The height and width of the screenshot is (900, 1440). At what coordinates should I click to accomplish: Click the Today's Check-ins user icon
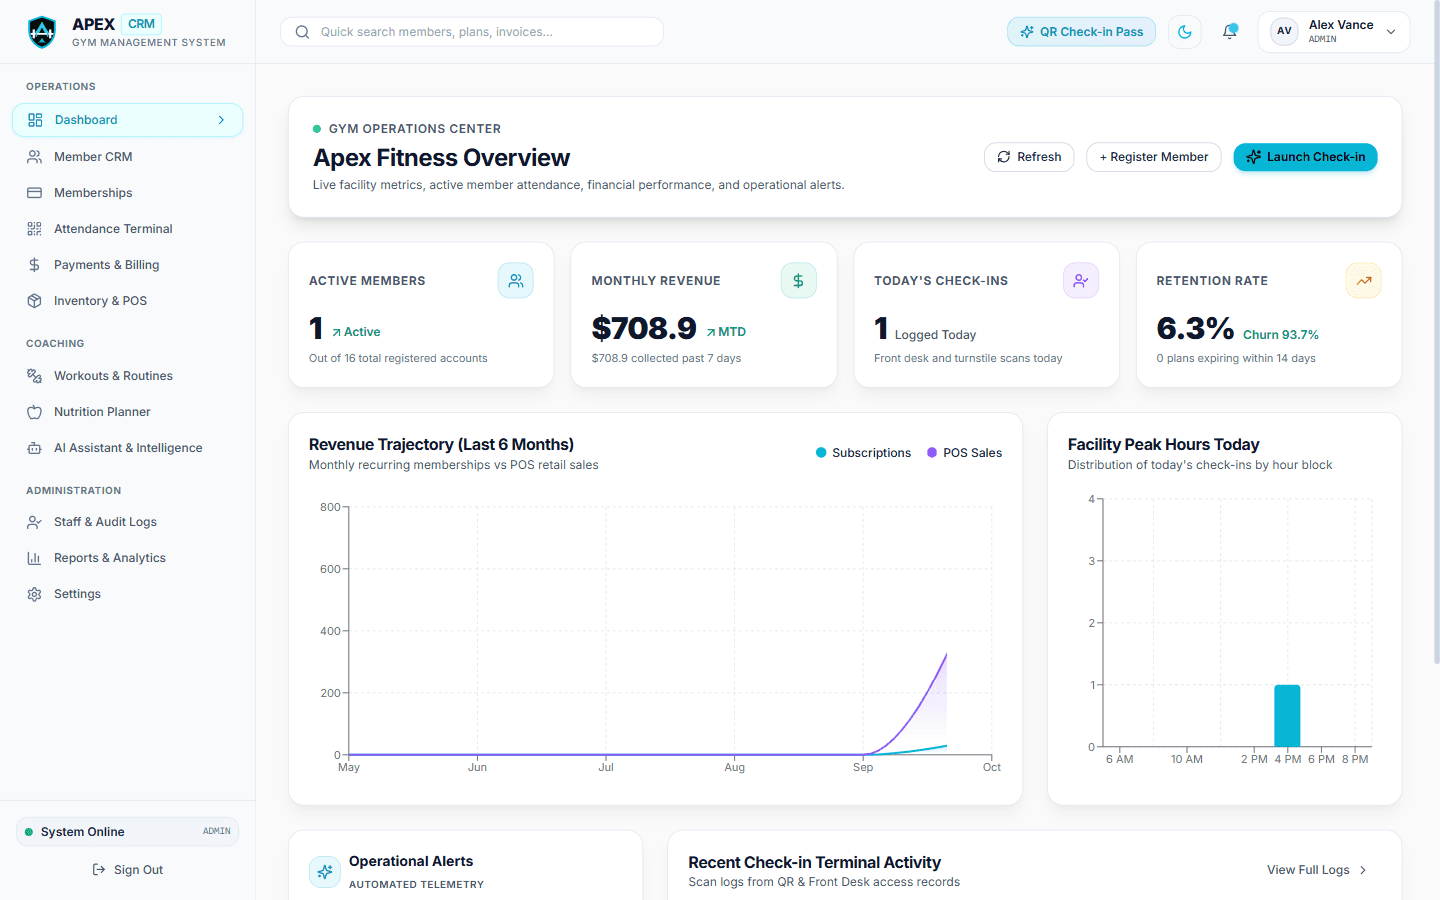1081,281
